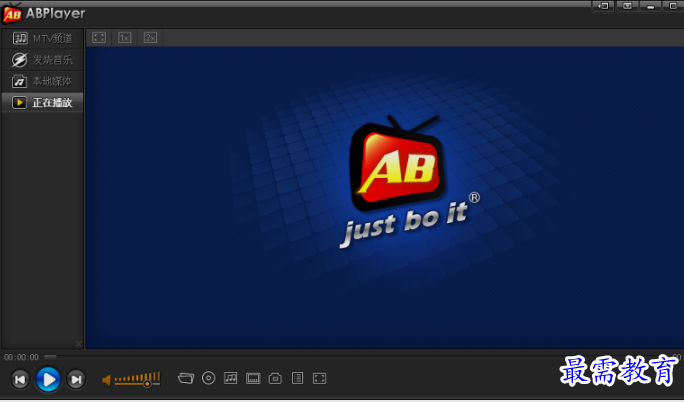The width and height of the screenshot is (684, 402).
Task: Click the ABPlayer logo in the title bar
Action: click(x=12, y=14)
